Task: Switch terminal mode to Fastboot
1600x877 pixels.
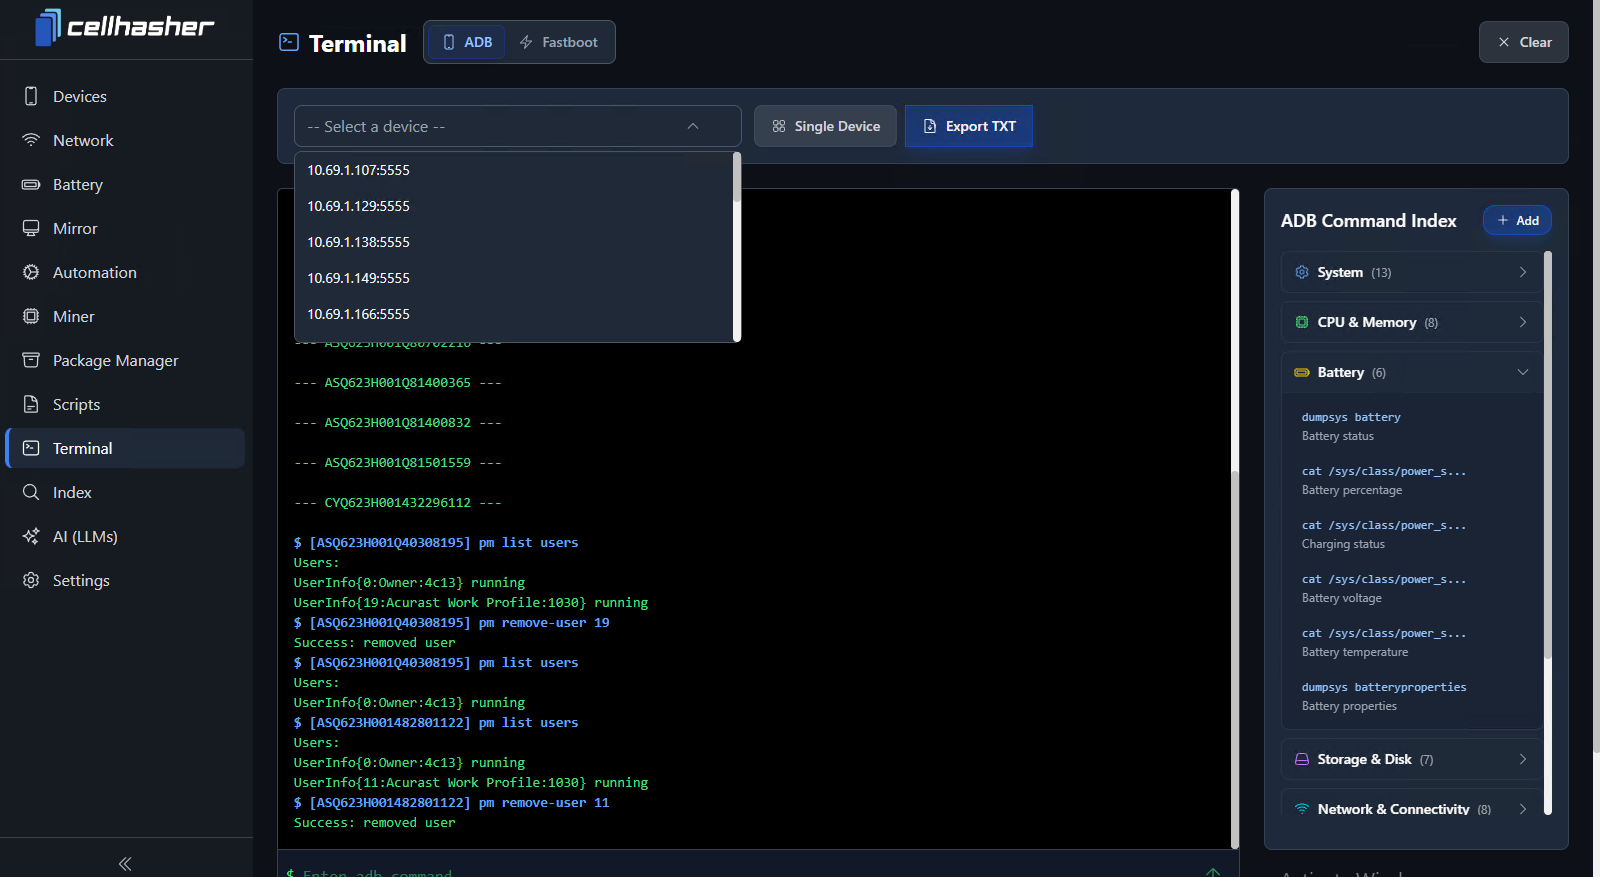Action: coord(559,42)
